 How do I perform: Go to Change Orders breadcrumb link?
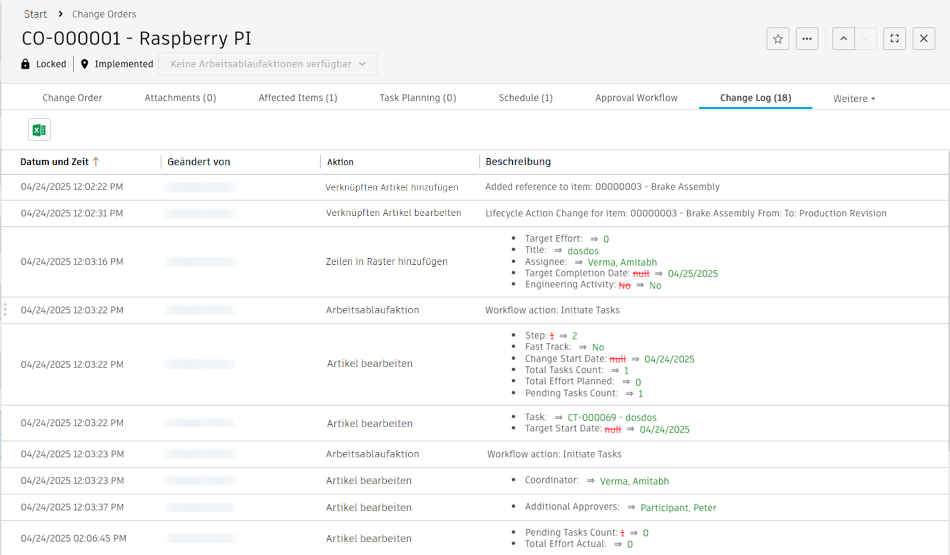click(104, 14)
